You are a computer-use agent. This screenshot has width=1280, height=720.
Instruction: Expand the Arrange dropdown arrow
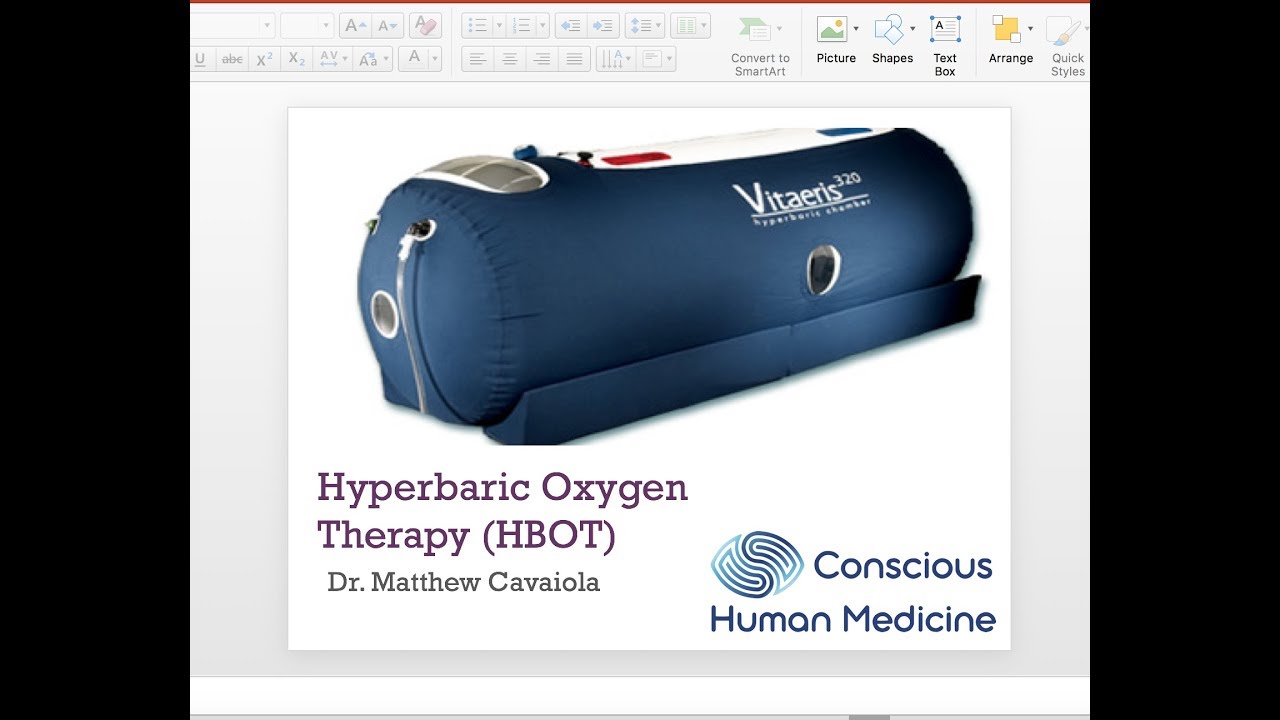tap(1030, 29)
